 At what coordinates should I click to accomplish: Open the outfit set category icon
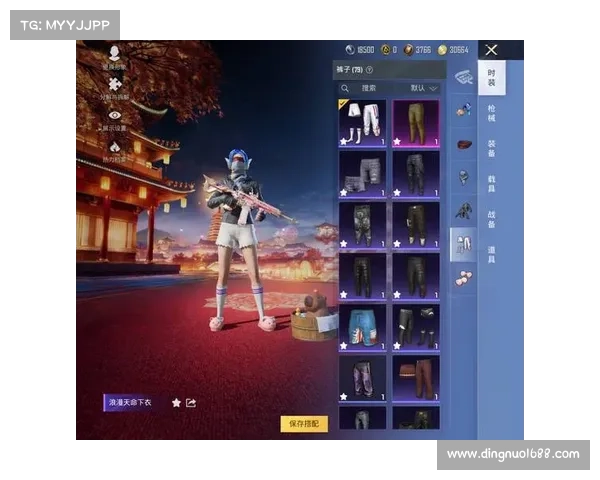click(x=464, y=78)
